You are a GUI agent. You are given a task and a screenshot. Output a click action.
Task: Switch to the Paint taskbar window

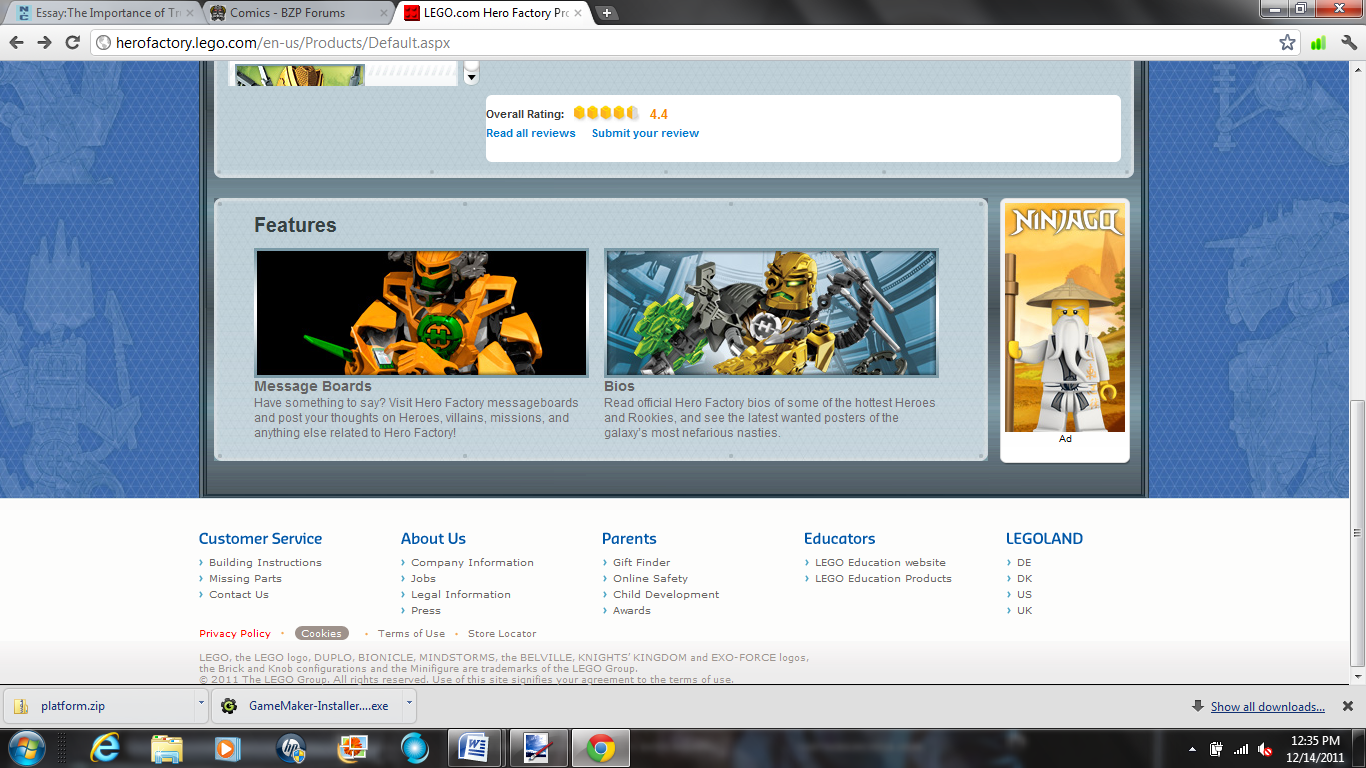pyautogui.click(x=538, y=748)
